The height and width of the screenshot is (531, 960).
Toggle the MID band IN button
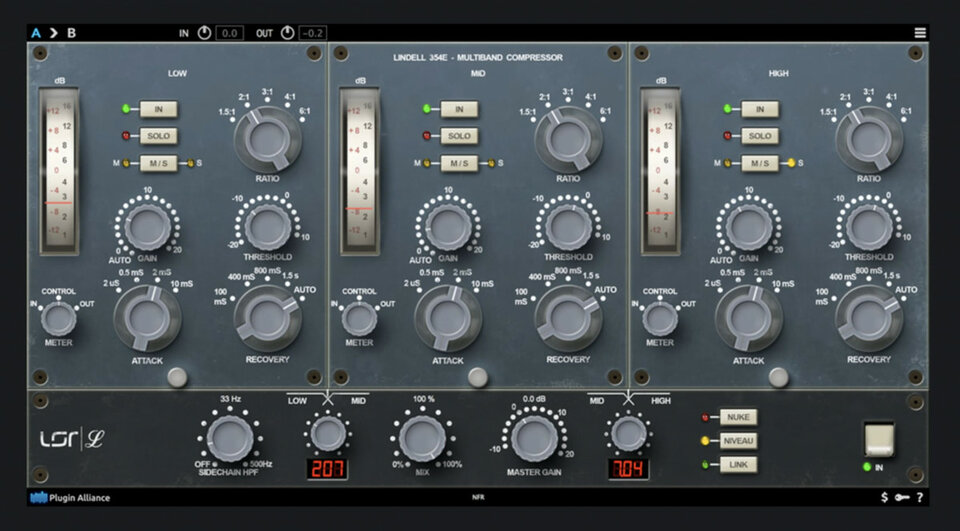coord(459,110)
